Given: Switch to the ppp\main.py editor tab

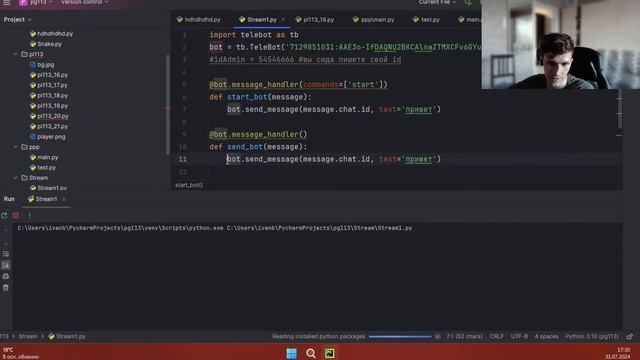Looking at the screenshot, I should click(374, 20).
